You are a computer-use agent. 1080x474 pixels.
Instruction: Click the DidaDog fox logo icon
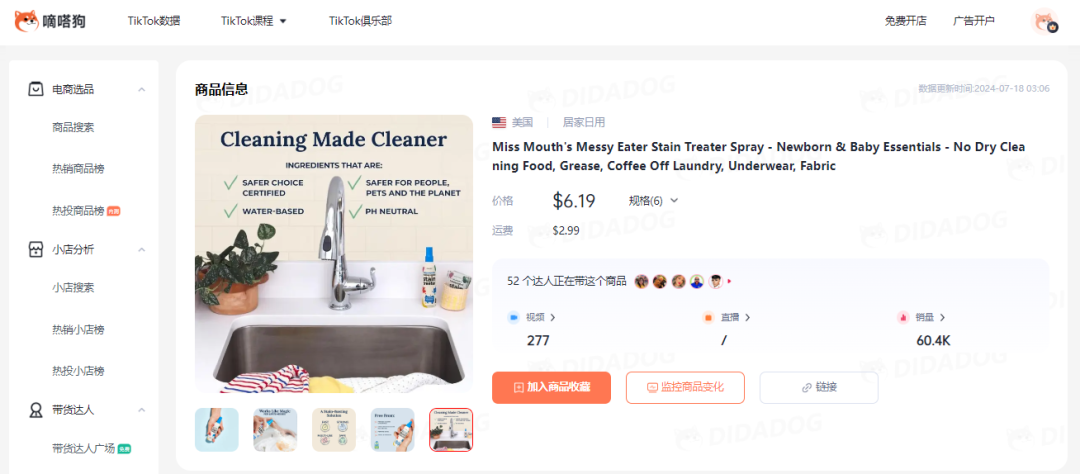(27, 21)
